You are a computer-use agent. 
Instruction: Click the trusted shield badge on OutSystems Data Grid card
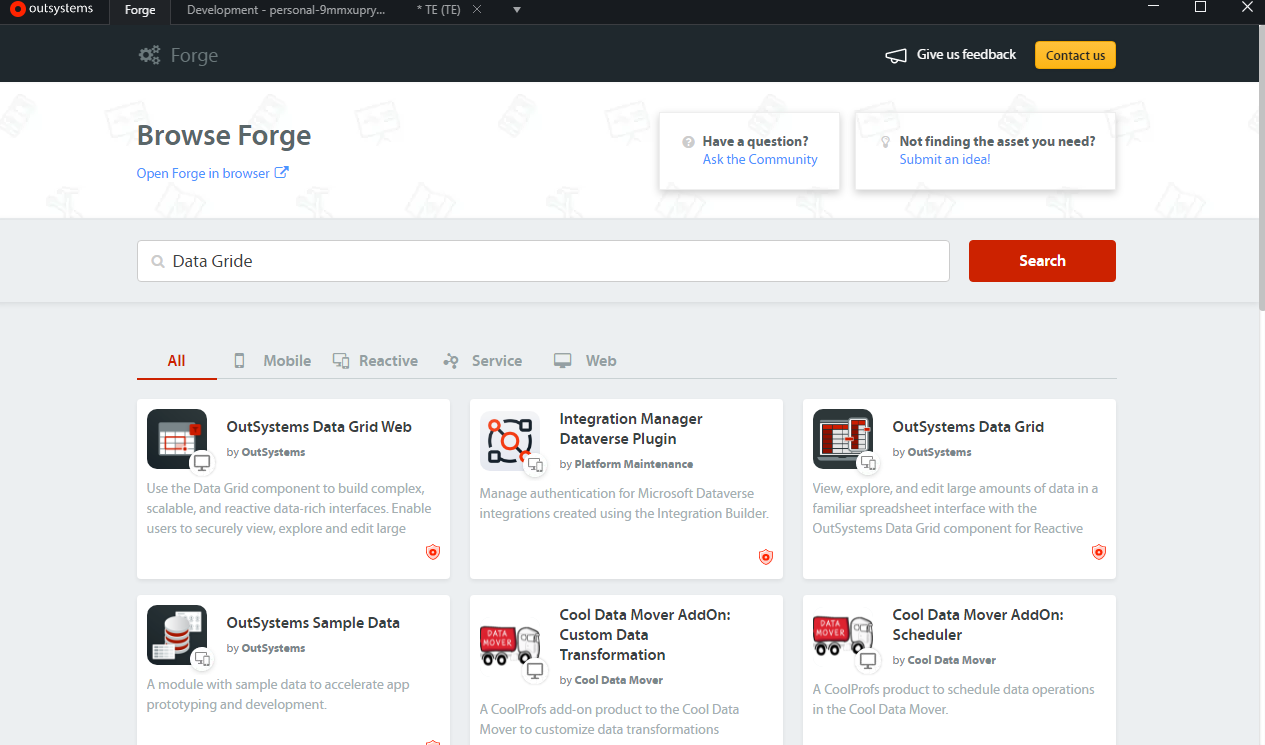(1098, 551)
